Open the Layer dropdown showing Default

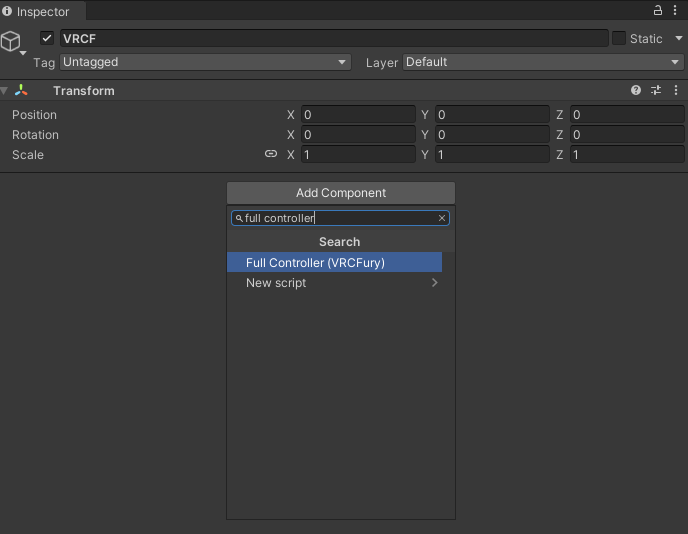pos(543,62)
